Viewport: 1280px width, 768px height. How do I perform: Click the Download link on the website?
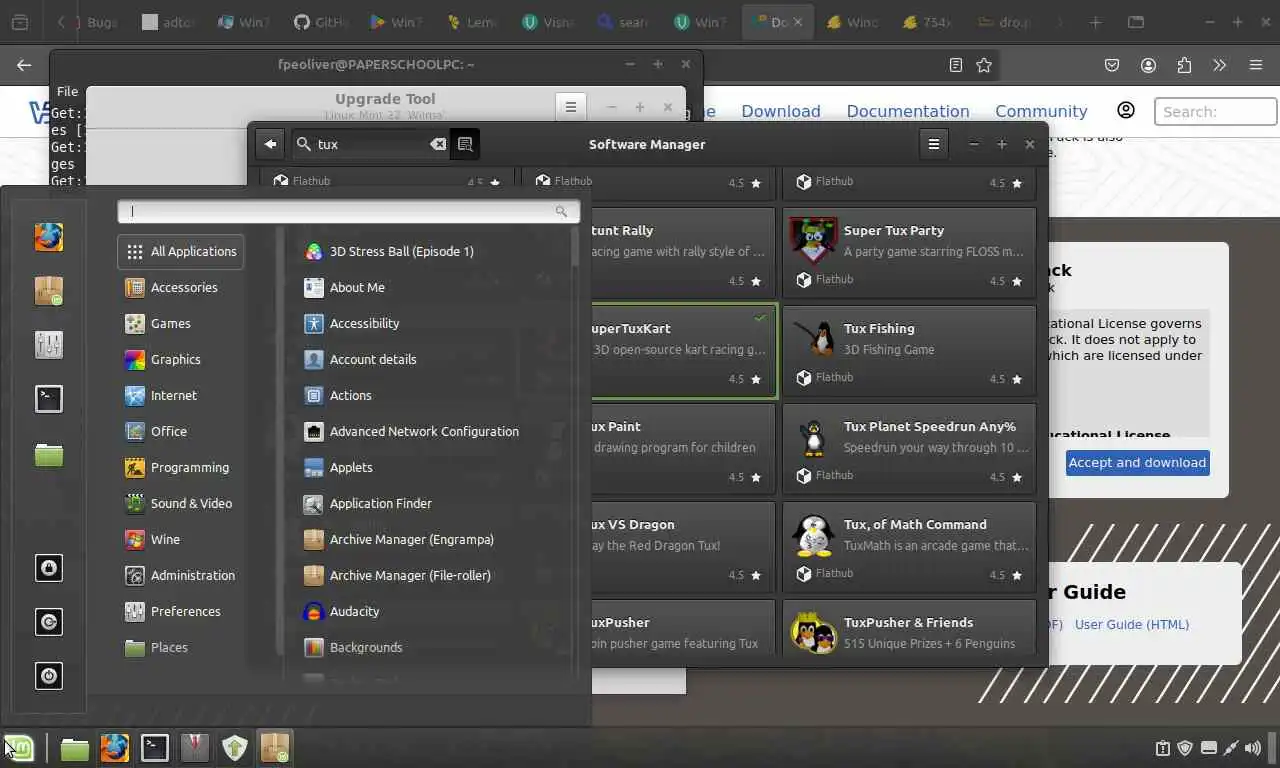pos(781,111)
